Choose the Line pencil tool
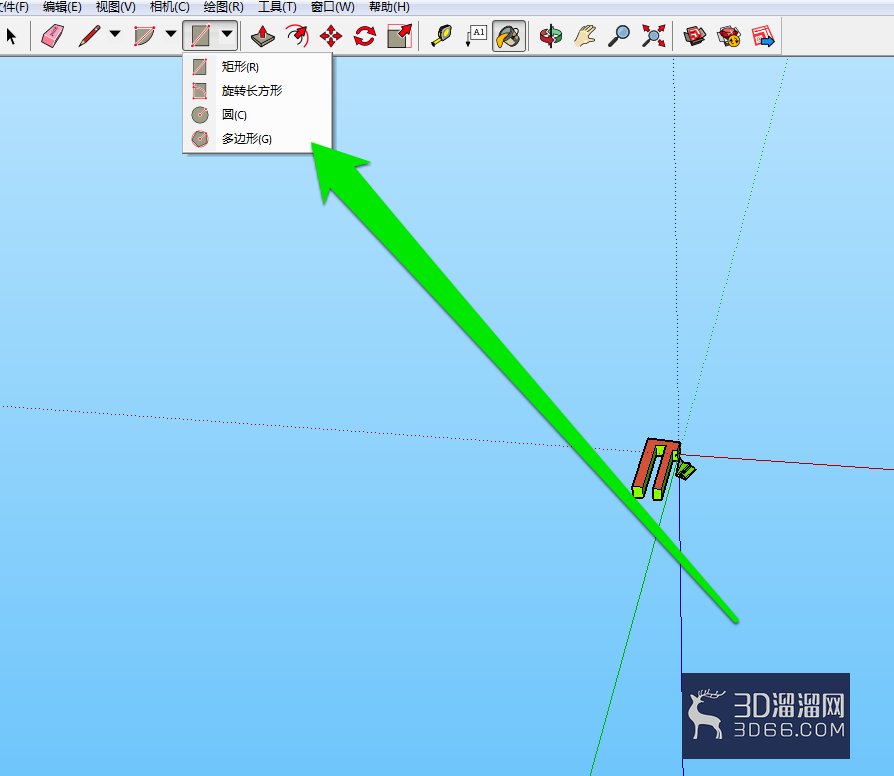This screenshot has width=894, height=776. [x=90, y=36]
